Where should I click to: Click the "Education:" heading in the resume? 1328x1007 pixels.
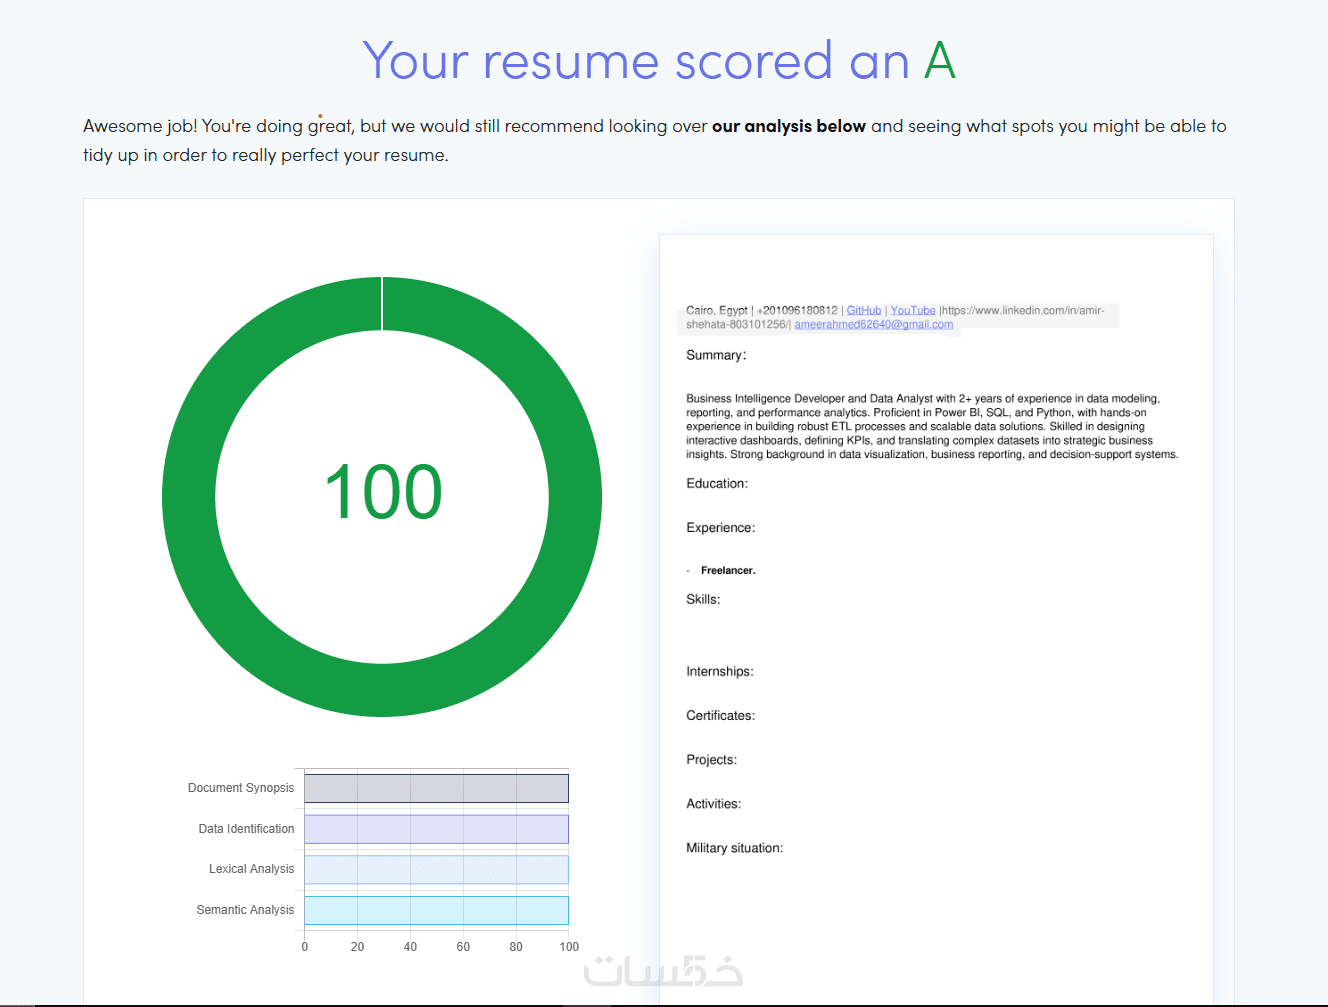(x=717, y=484)
